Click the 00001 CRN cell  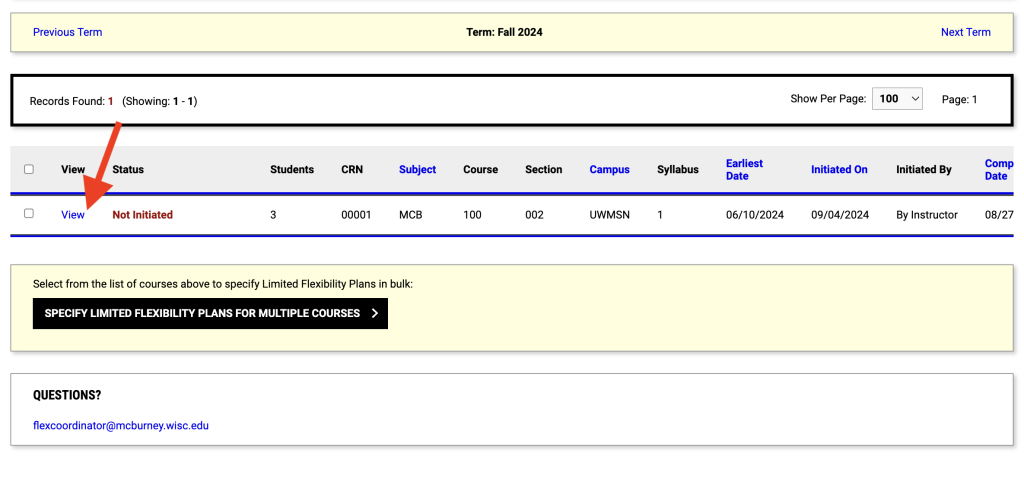(x=356, y=214)
